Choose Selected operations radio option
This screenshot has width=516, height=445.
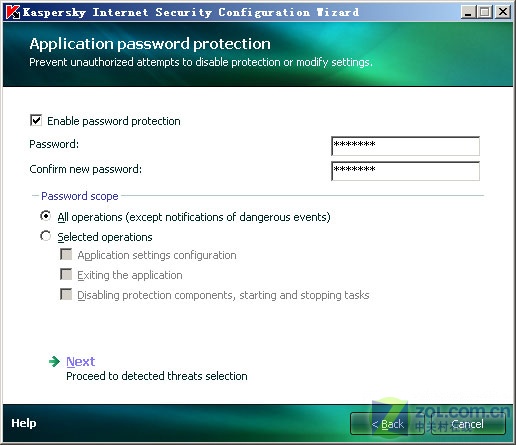pyautogui.click(x=45, y=236)
